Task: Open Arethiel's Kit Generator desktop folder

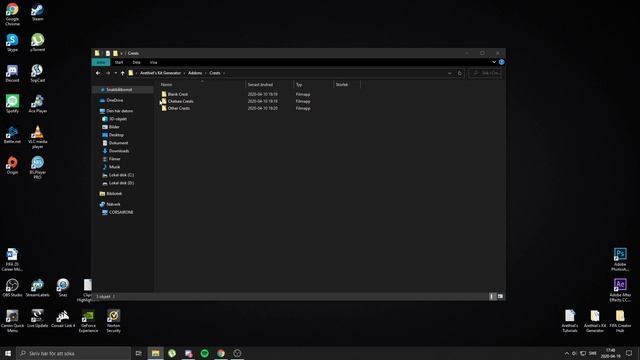Action: coord(595,321)
